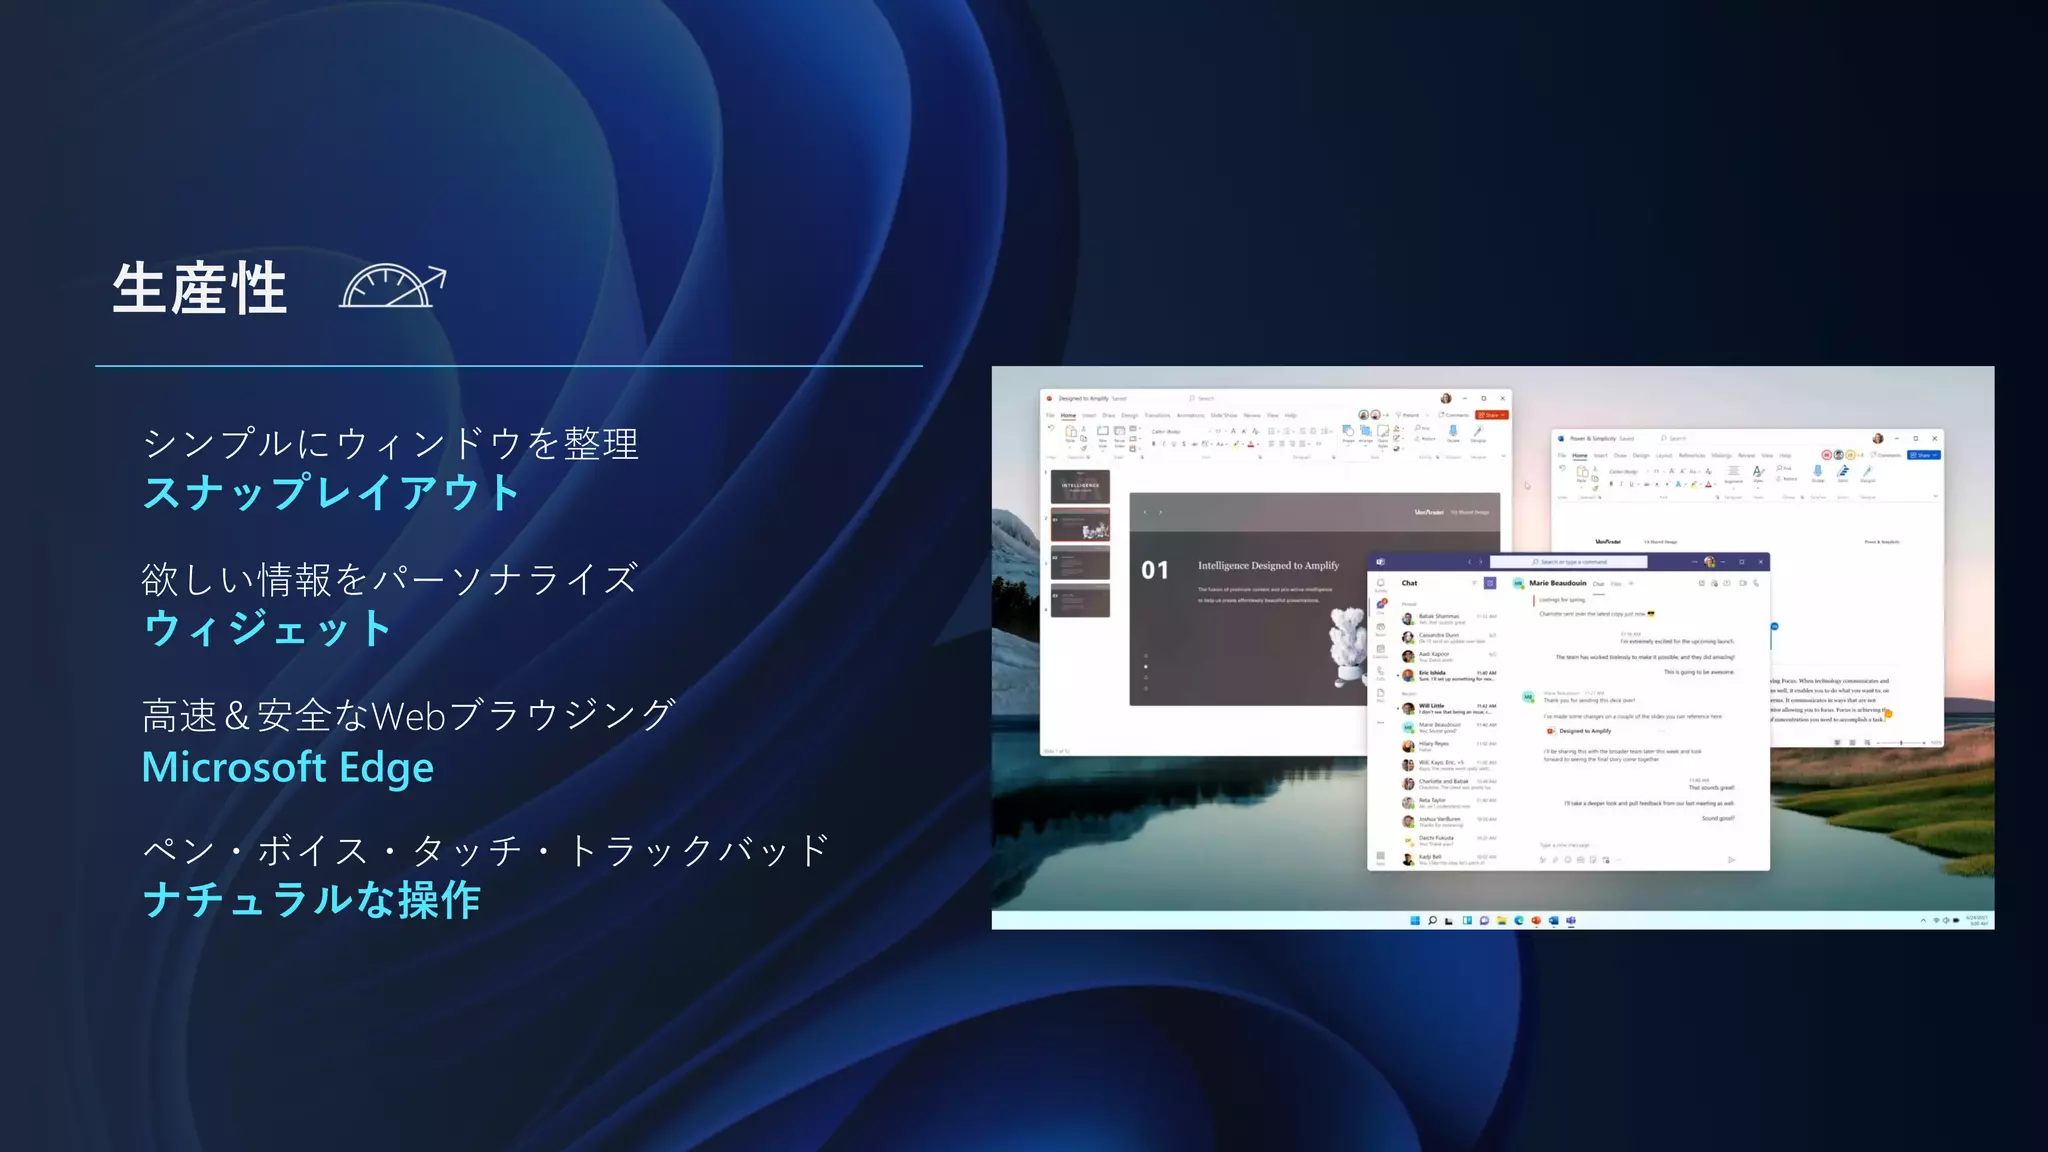Open the Slide Show tab in PowerPoint
This screenshot has width=2048, height=1152.
(x=1223, y=415)
